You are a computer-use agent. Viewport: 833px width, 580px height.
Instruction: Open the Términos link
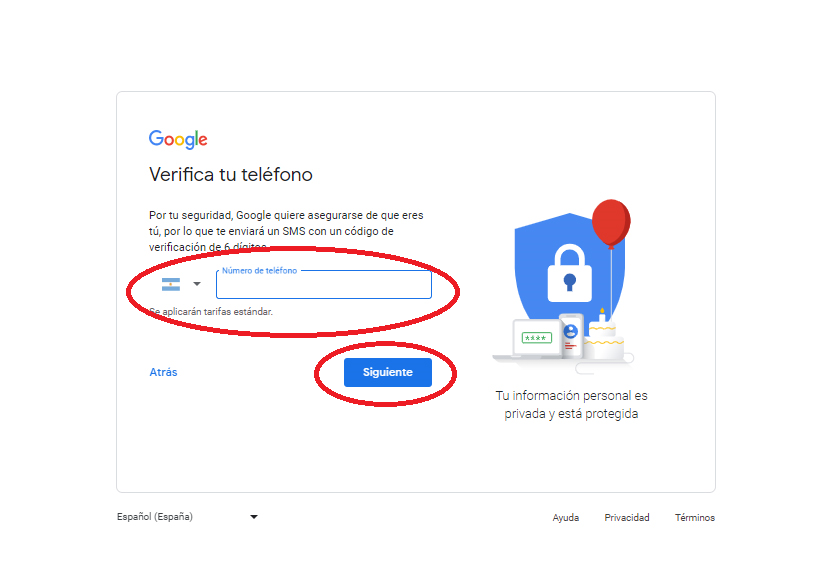(695, 517)
